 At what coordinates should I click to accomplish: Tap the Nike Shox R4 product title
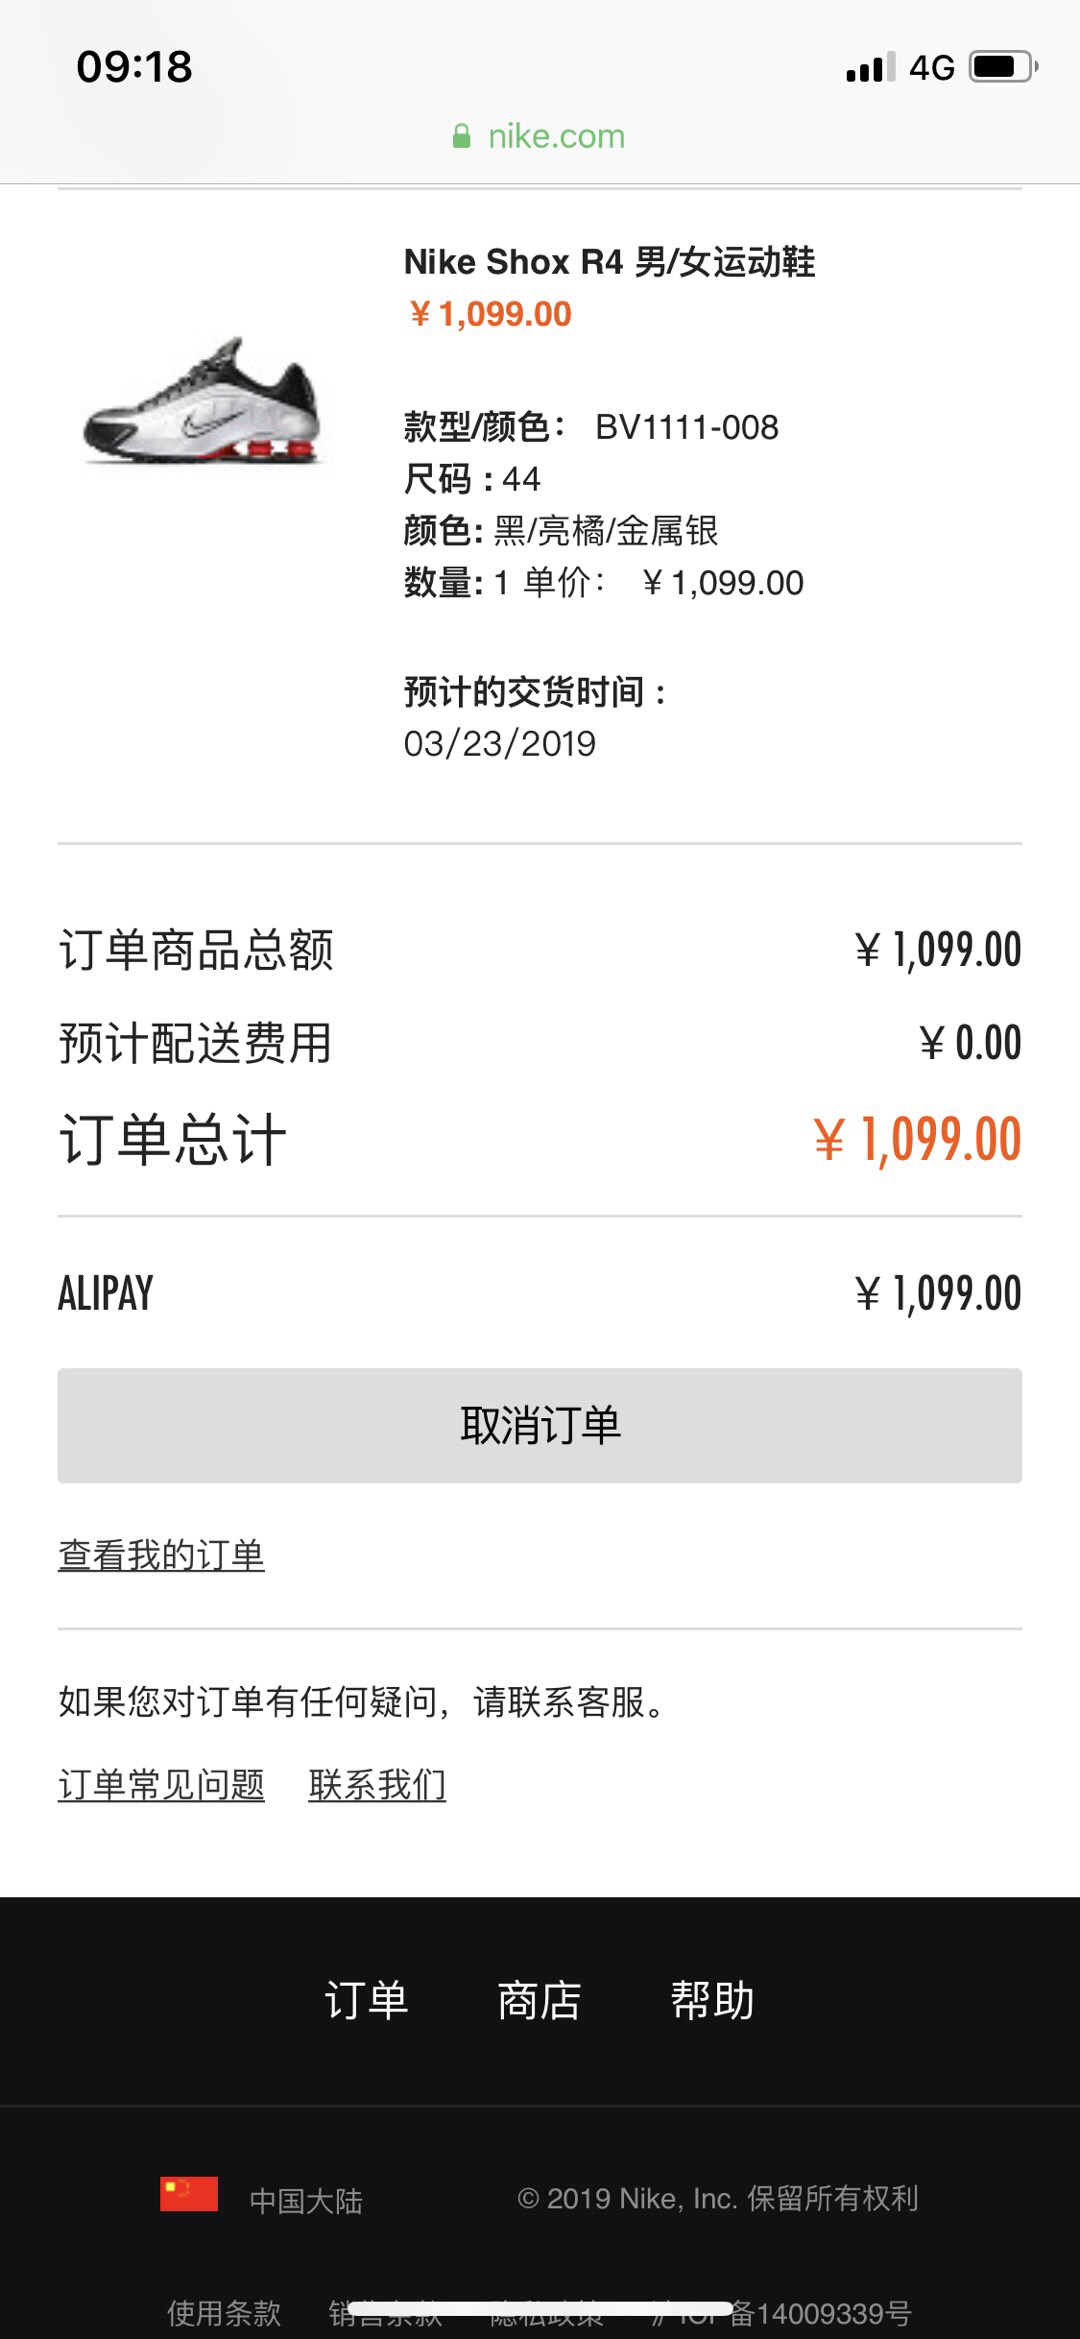point(609,262)
